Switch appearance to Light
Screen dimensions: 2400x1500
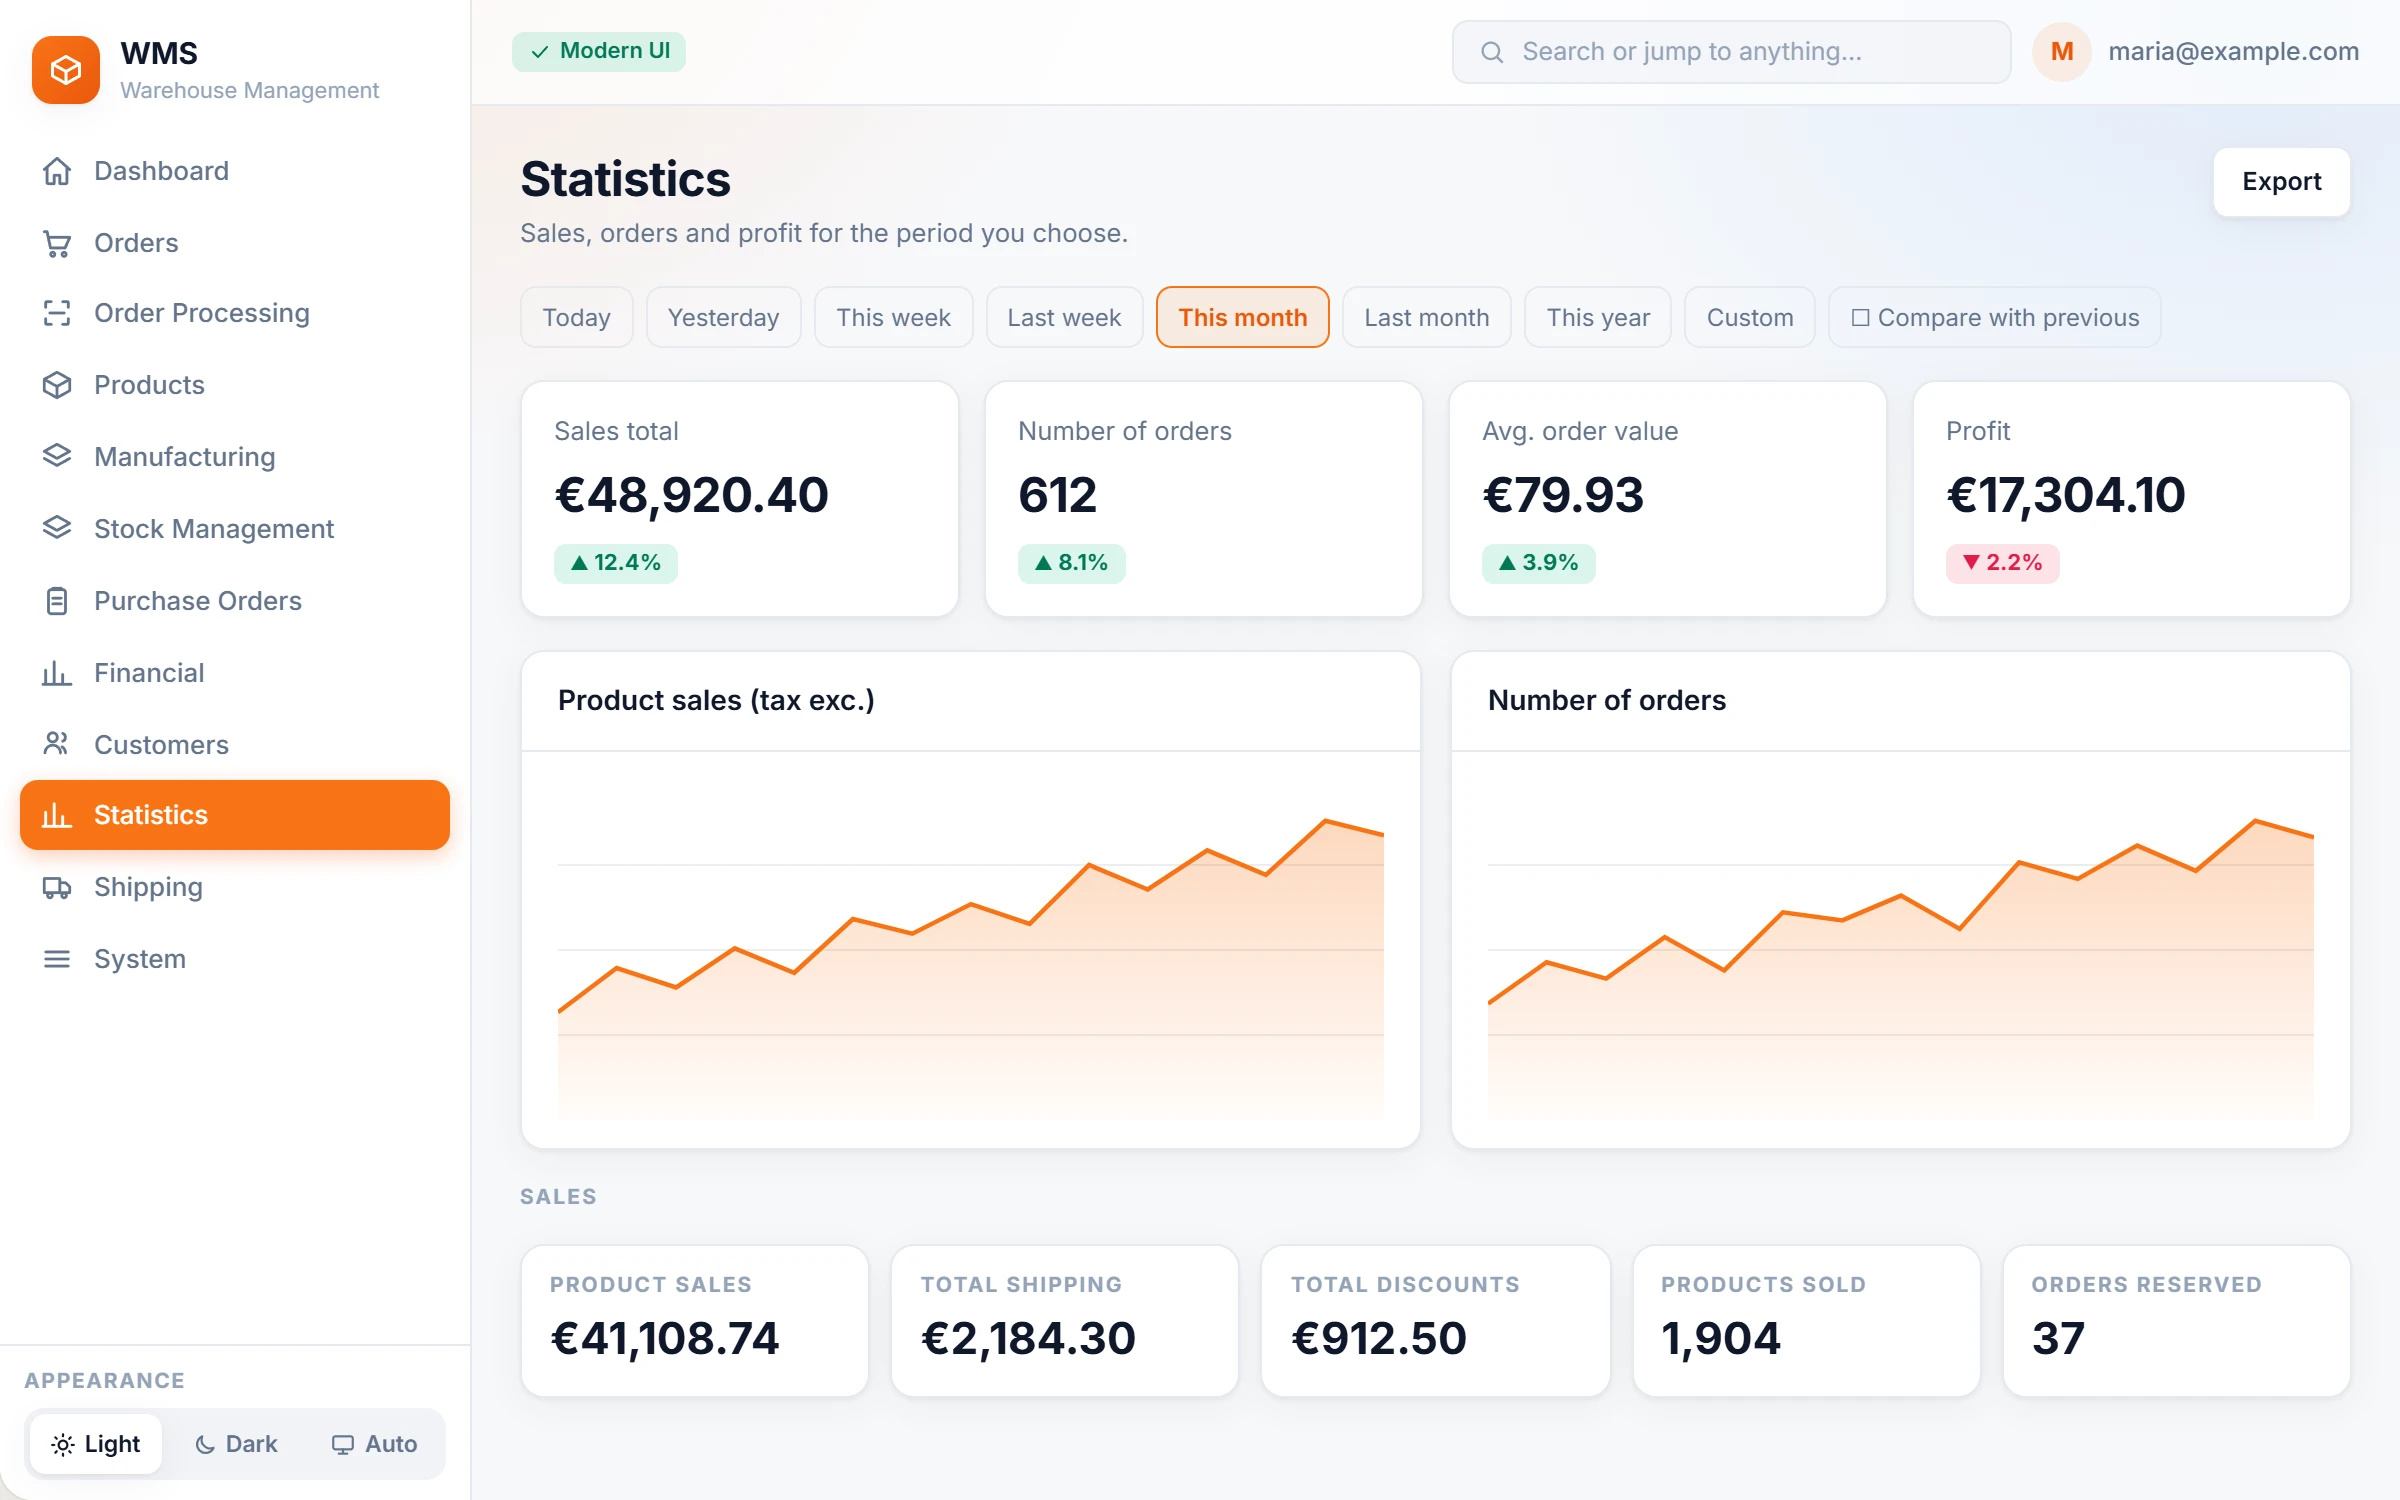96,1444
